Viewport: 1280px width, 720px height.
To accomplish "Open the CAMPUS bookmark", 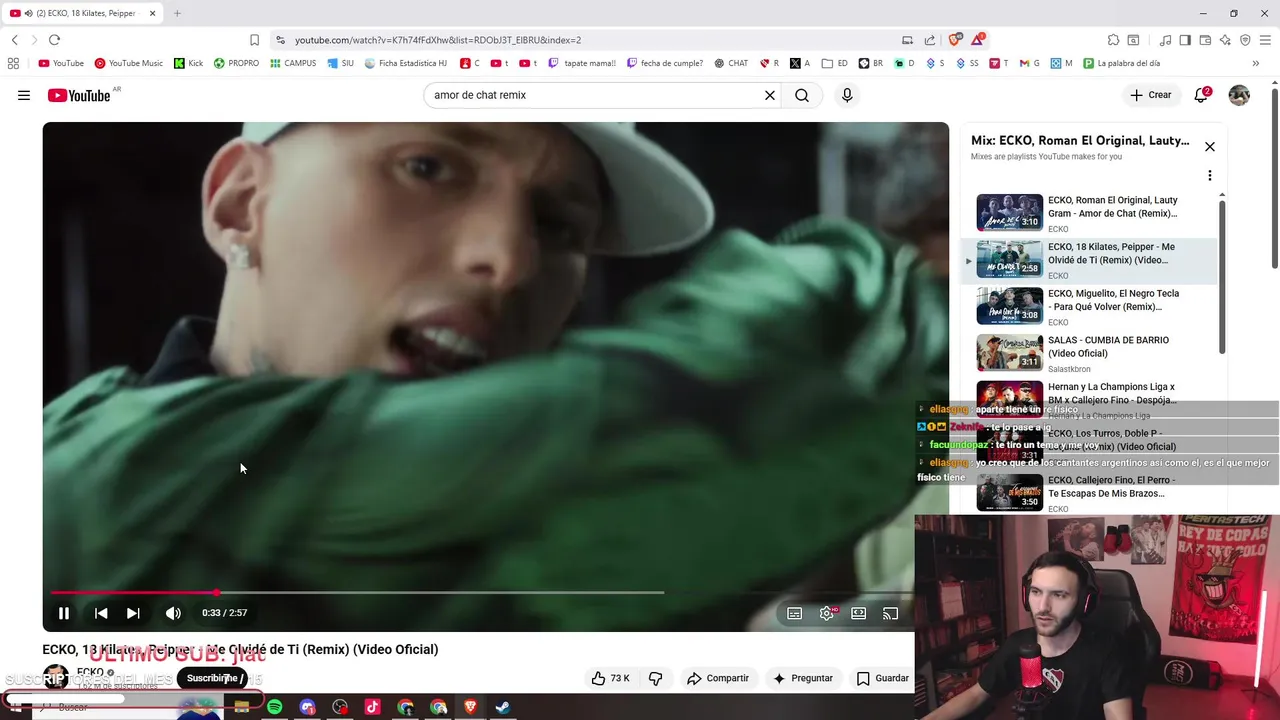I will pyautogui.click(x=292, y=63).
